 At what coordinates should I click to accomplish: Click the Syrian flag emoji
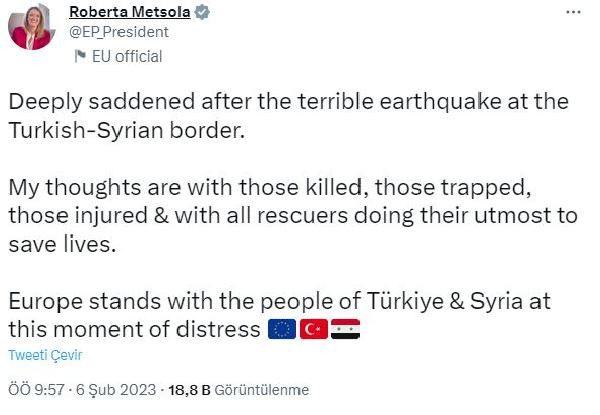345,330
